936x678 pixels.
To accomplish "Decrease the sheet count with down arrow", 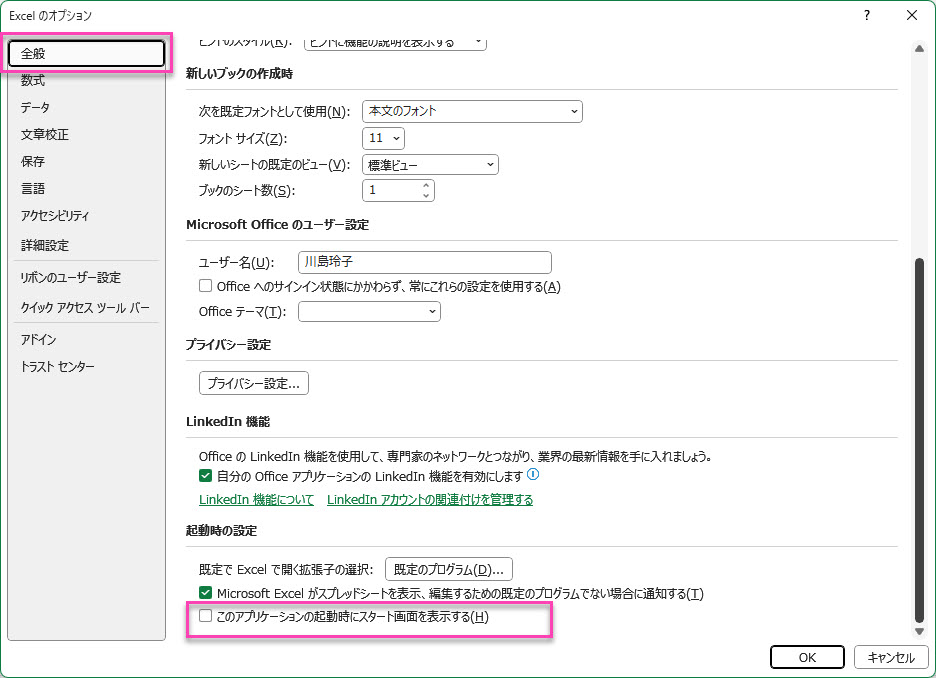I will [x=427, y=196].
